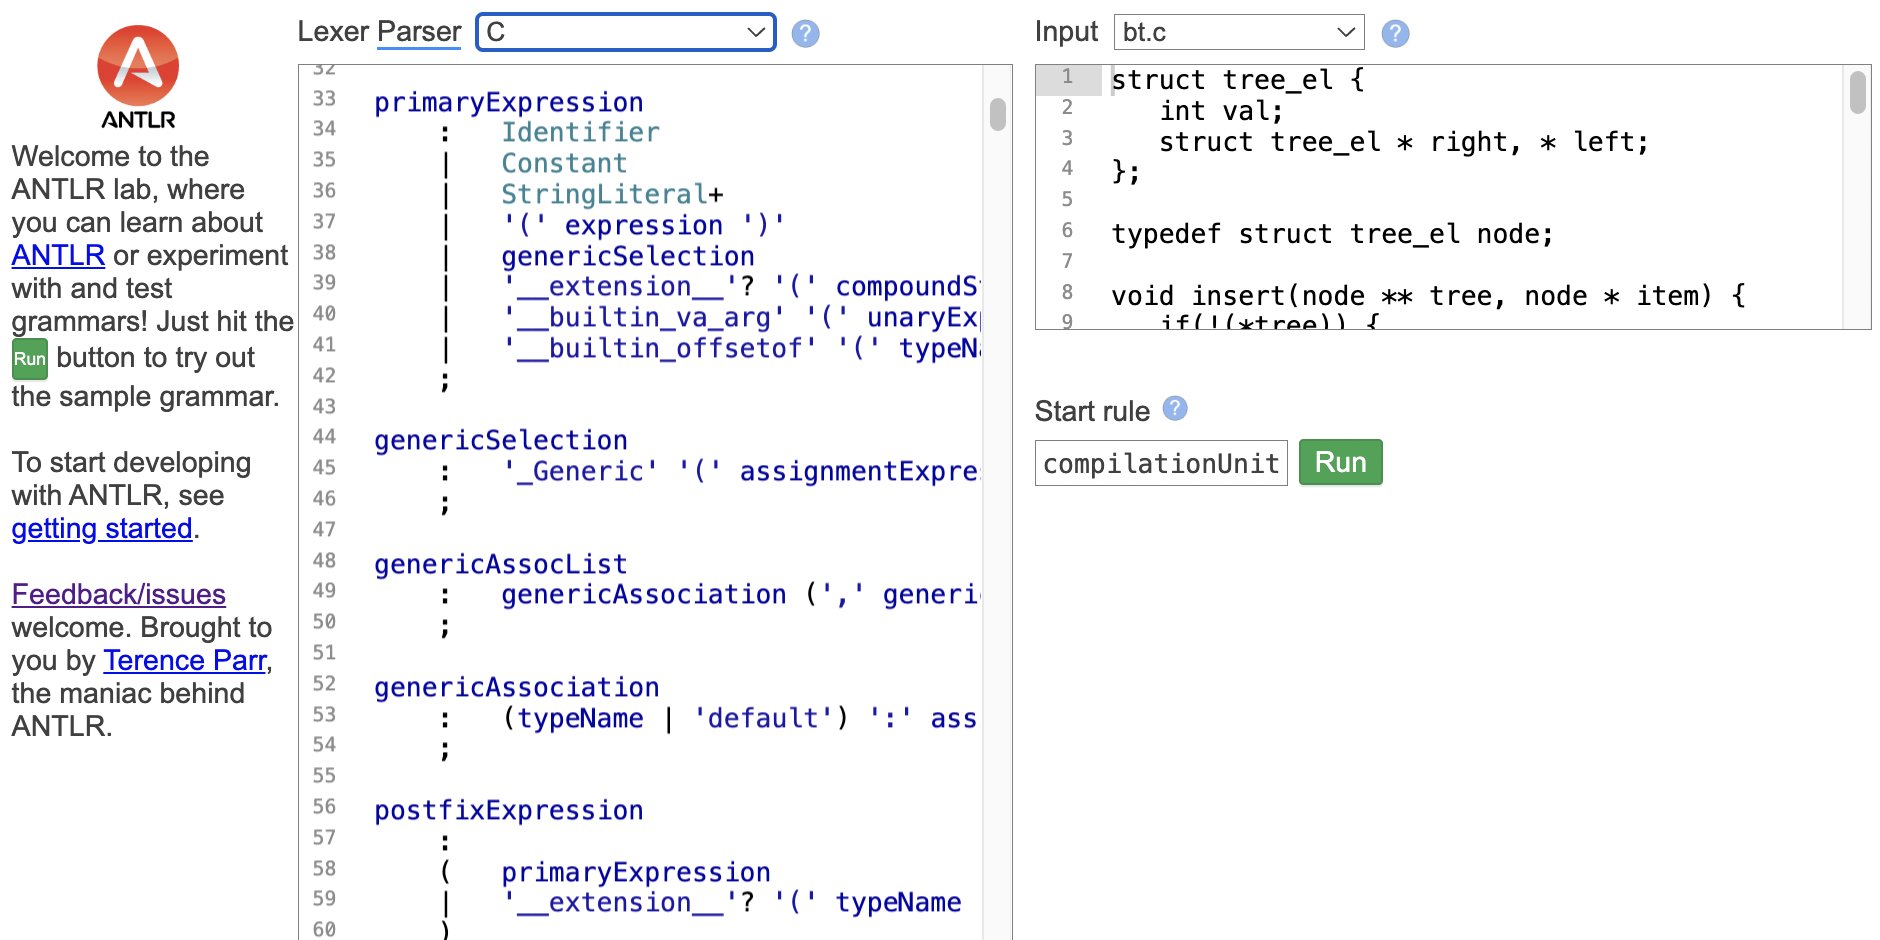
Task: Open help icon next to Input selector
Action: click(x=1394, y=33)
